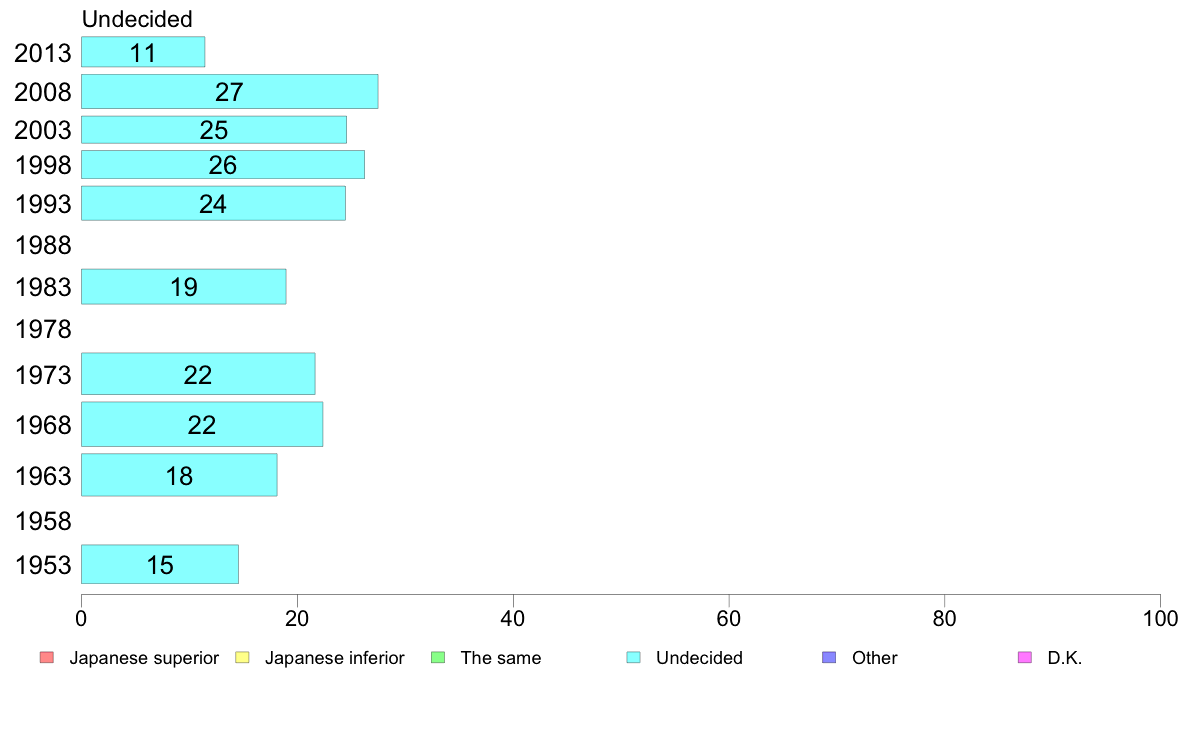Select the 1998 bar showing 26
The image size is (1188, 736).
pyautogui.click(x=223, y=164)
